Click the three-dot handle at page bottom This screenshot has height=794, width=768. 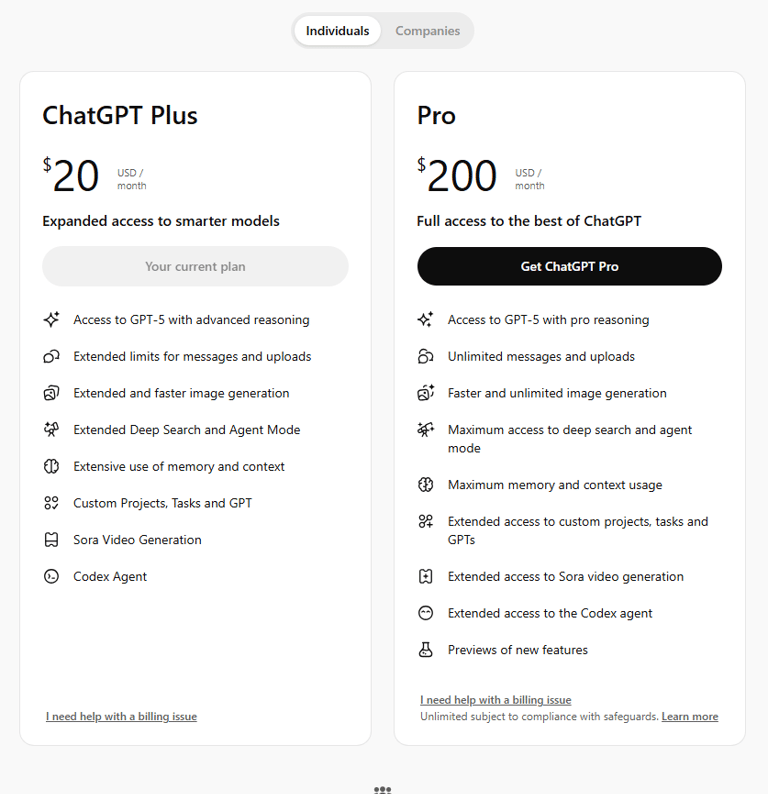[x=383, y=789]
